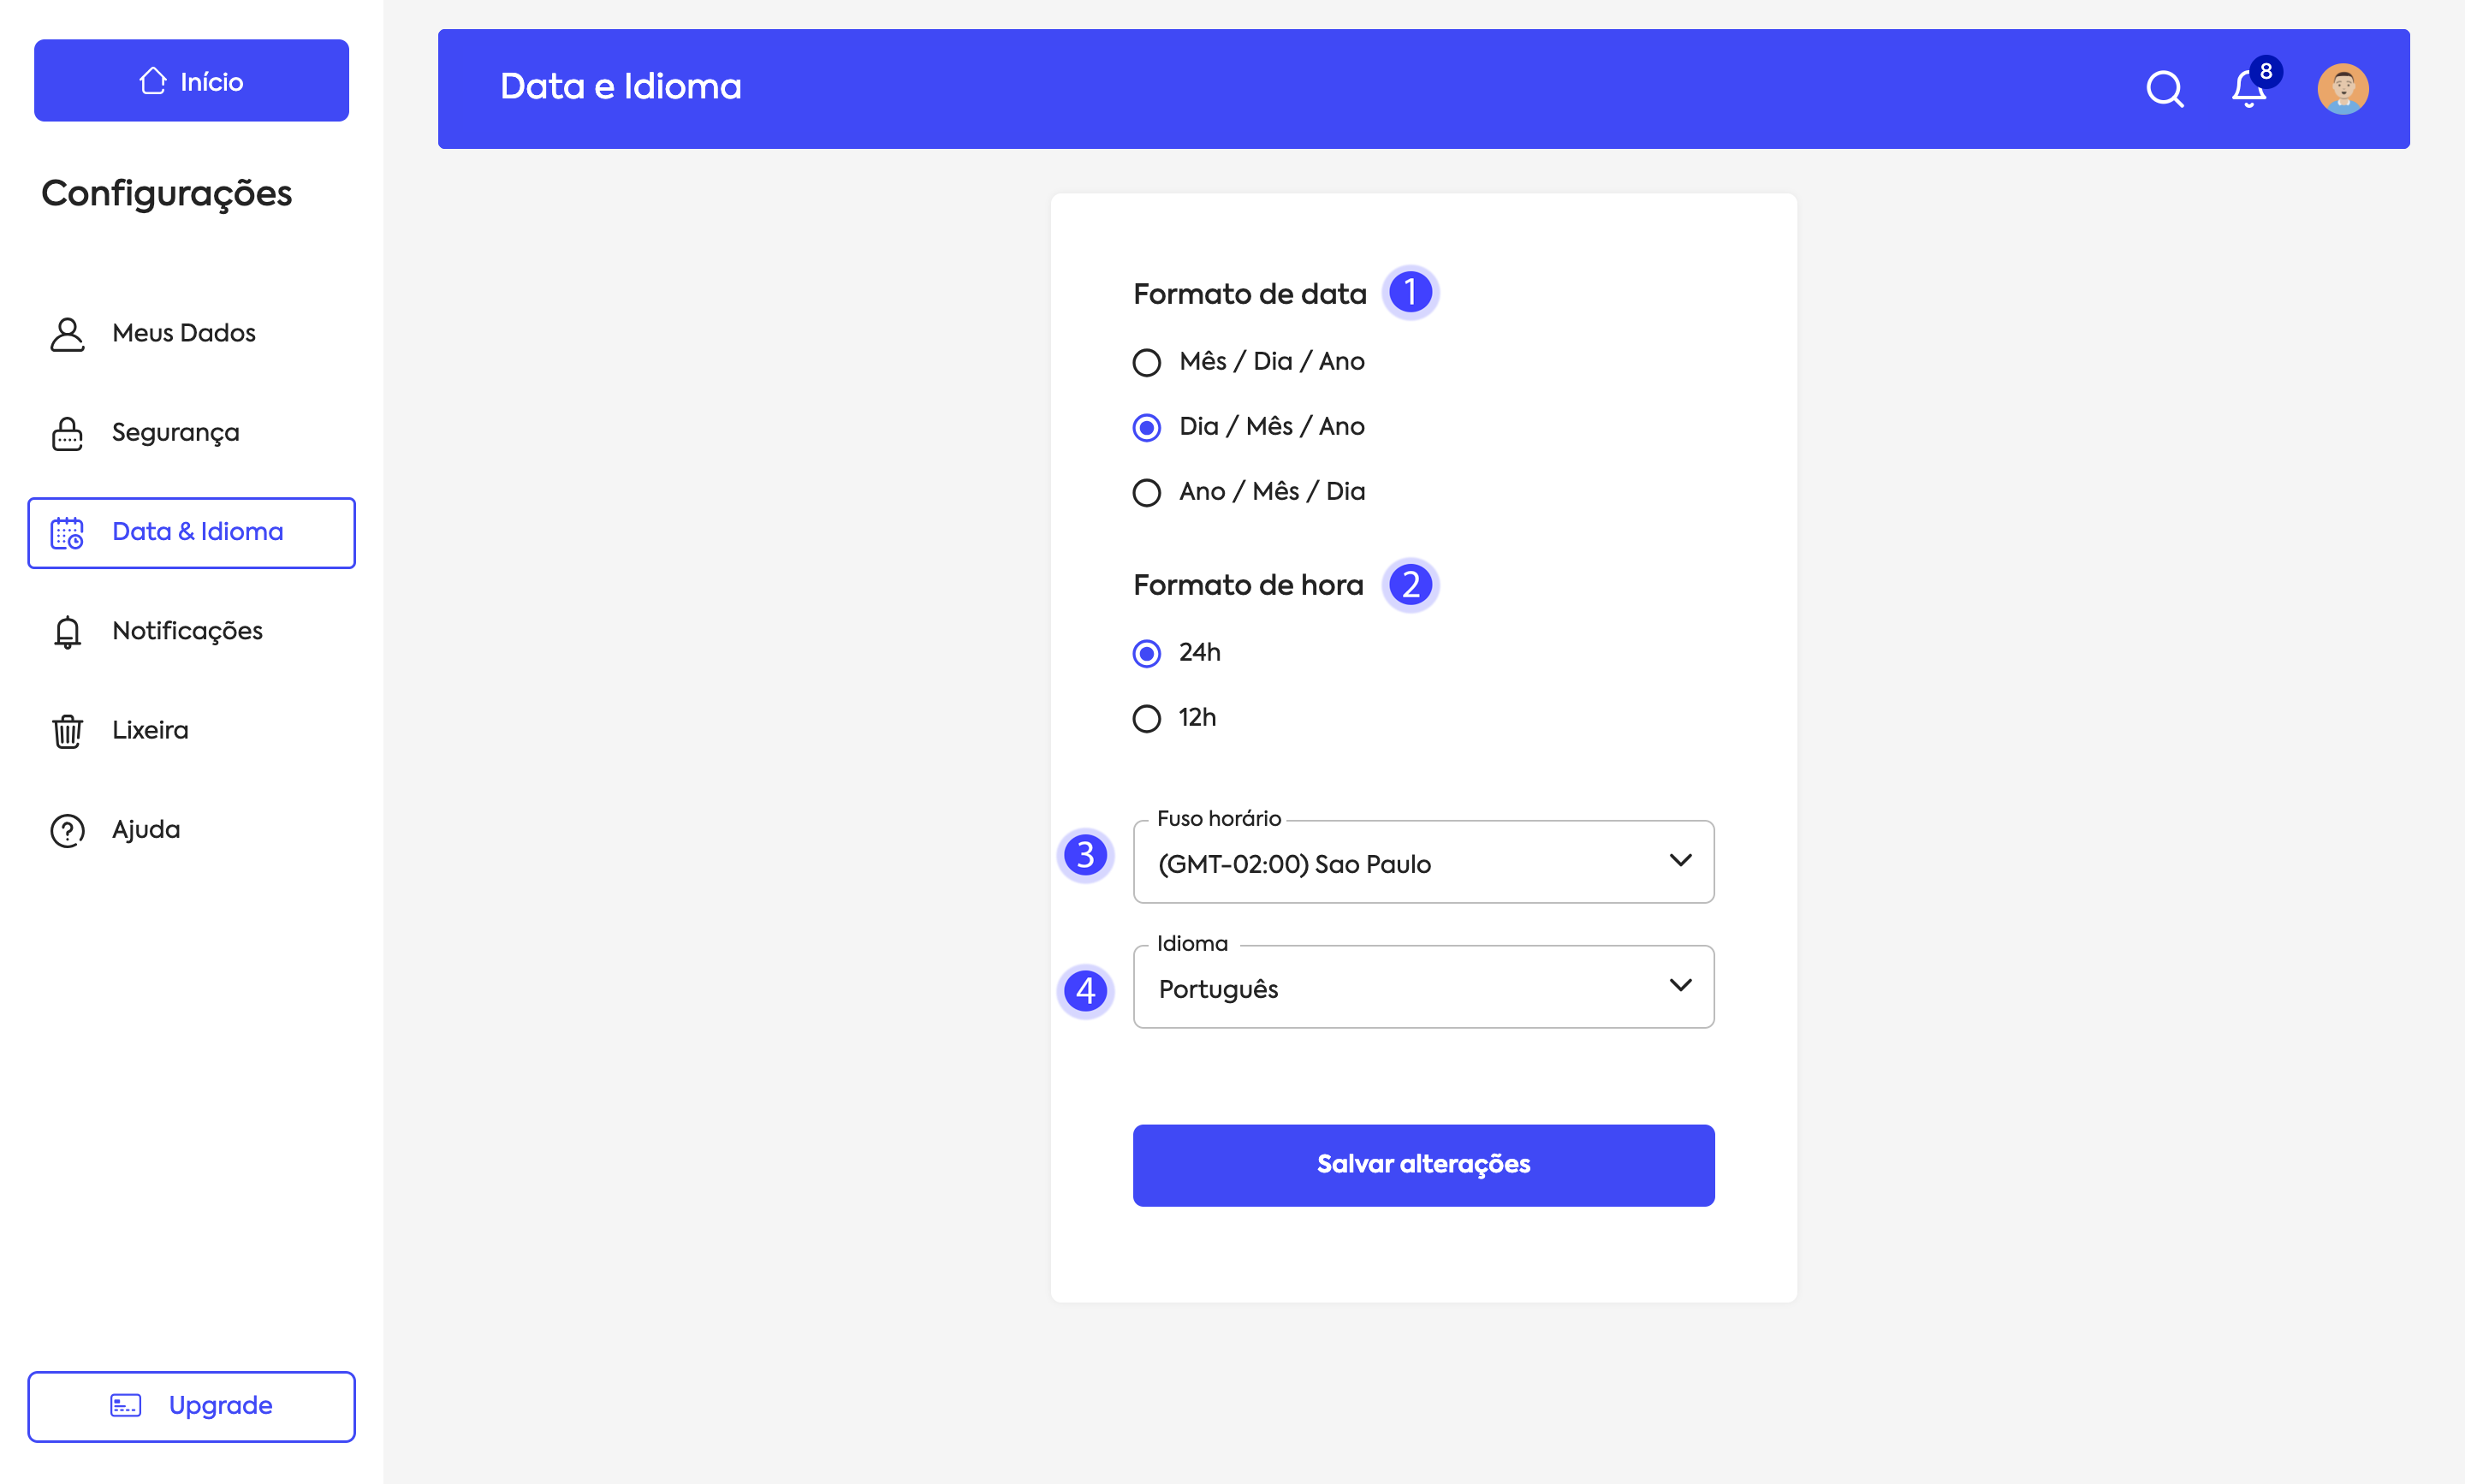Select the Mês / Dia / Ano date format
The image size is (2465, 1484).
point(1147,362)
